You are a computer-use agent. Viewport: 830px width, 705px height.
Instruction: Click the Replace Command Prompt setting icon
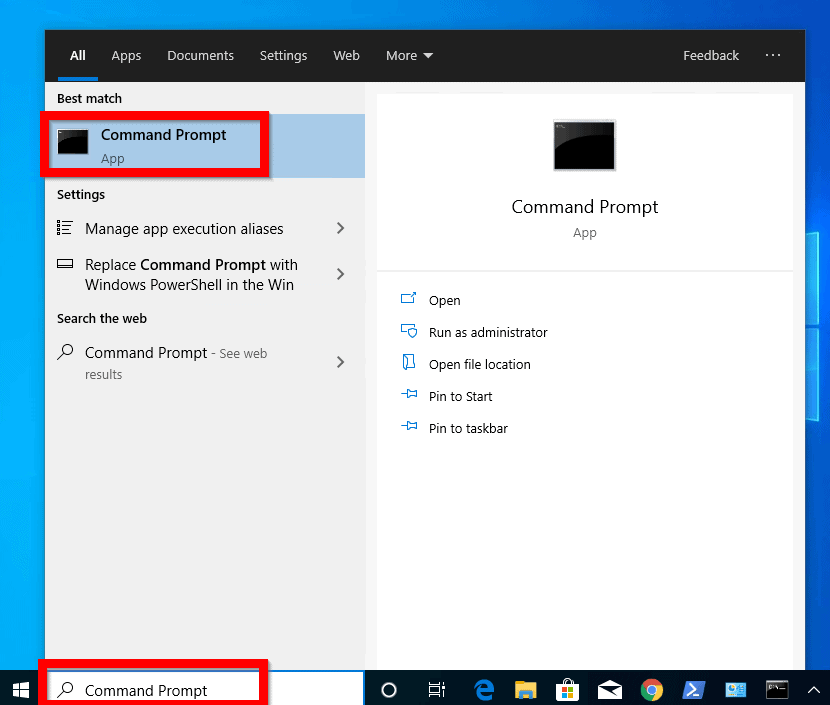pyautogui.click(x=65, y=264)
